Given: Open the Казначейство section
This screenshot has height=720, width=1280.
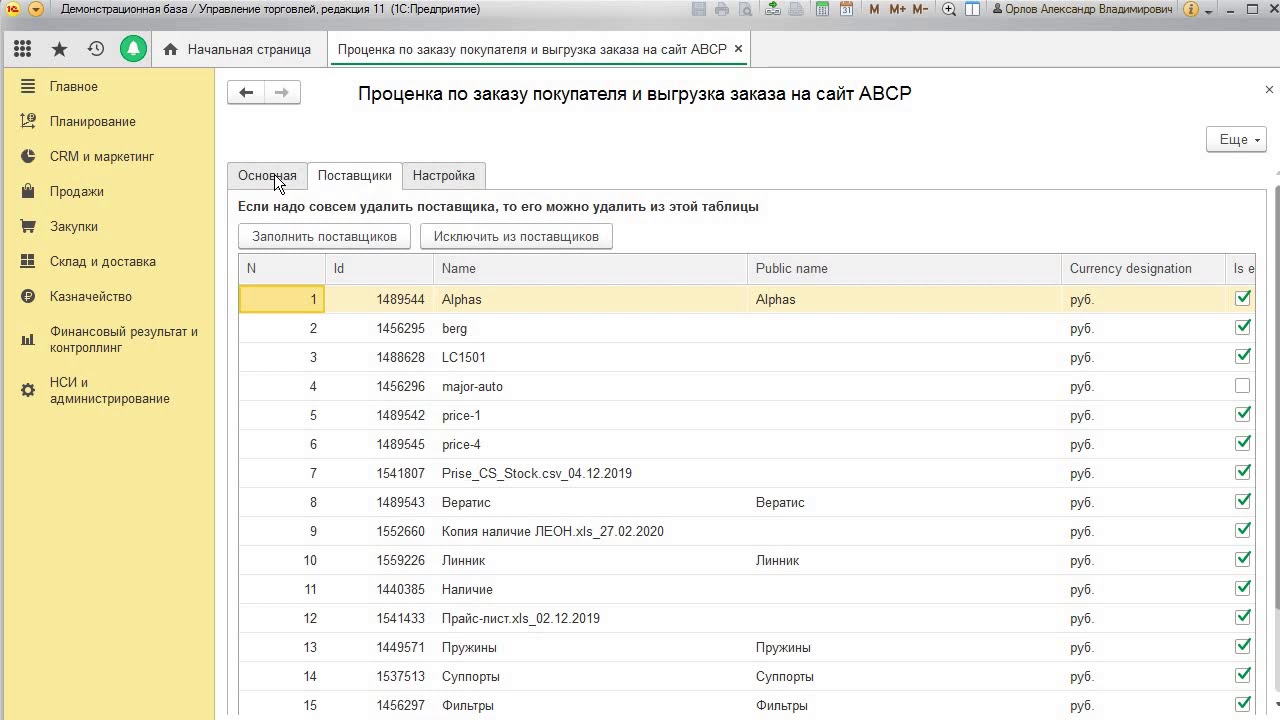Looking at the screenshot, I should pos(91,297).
